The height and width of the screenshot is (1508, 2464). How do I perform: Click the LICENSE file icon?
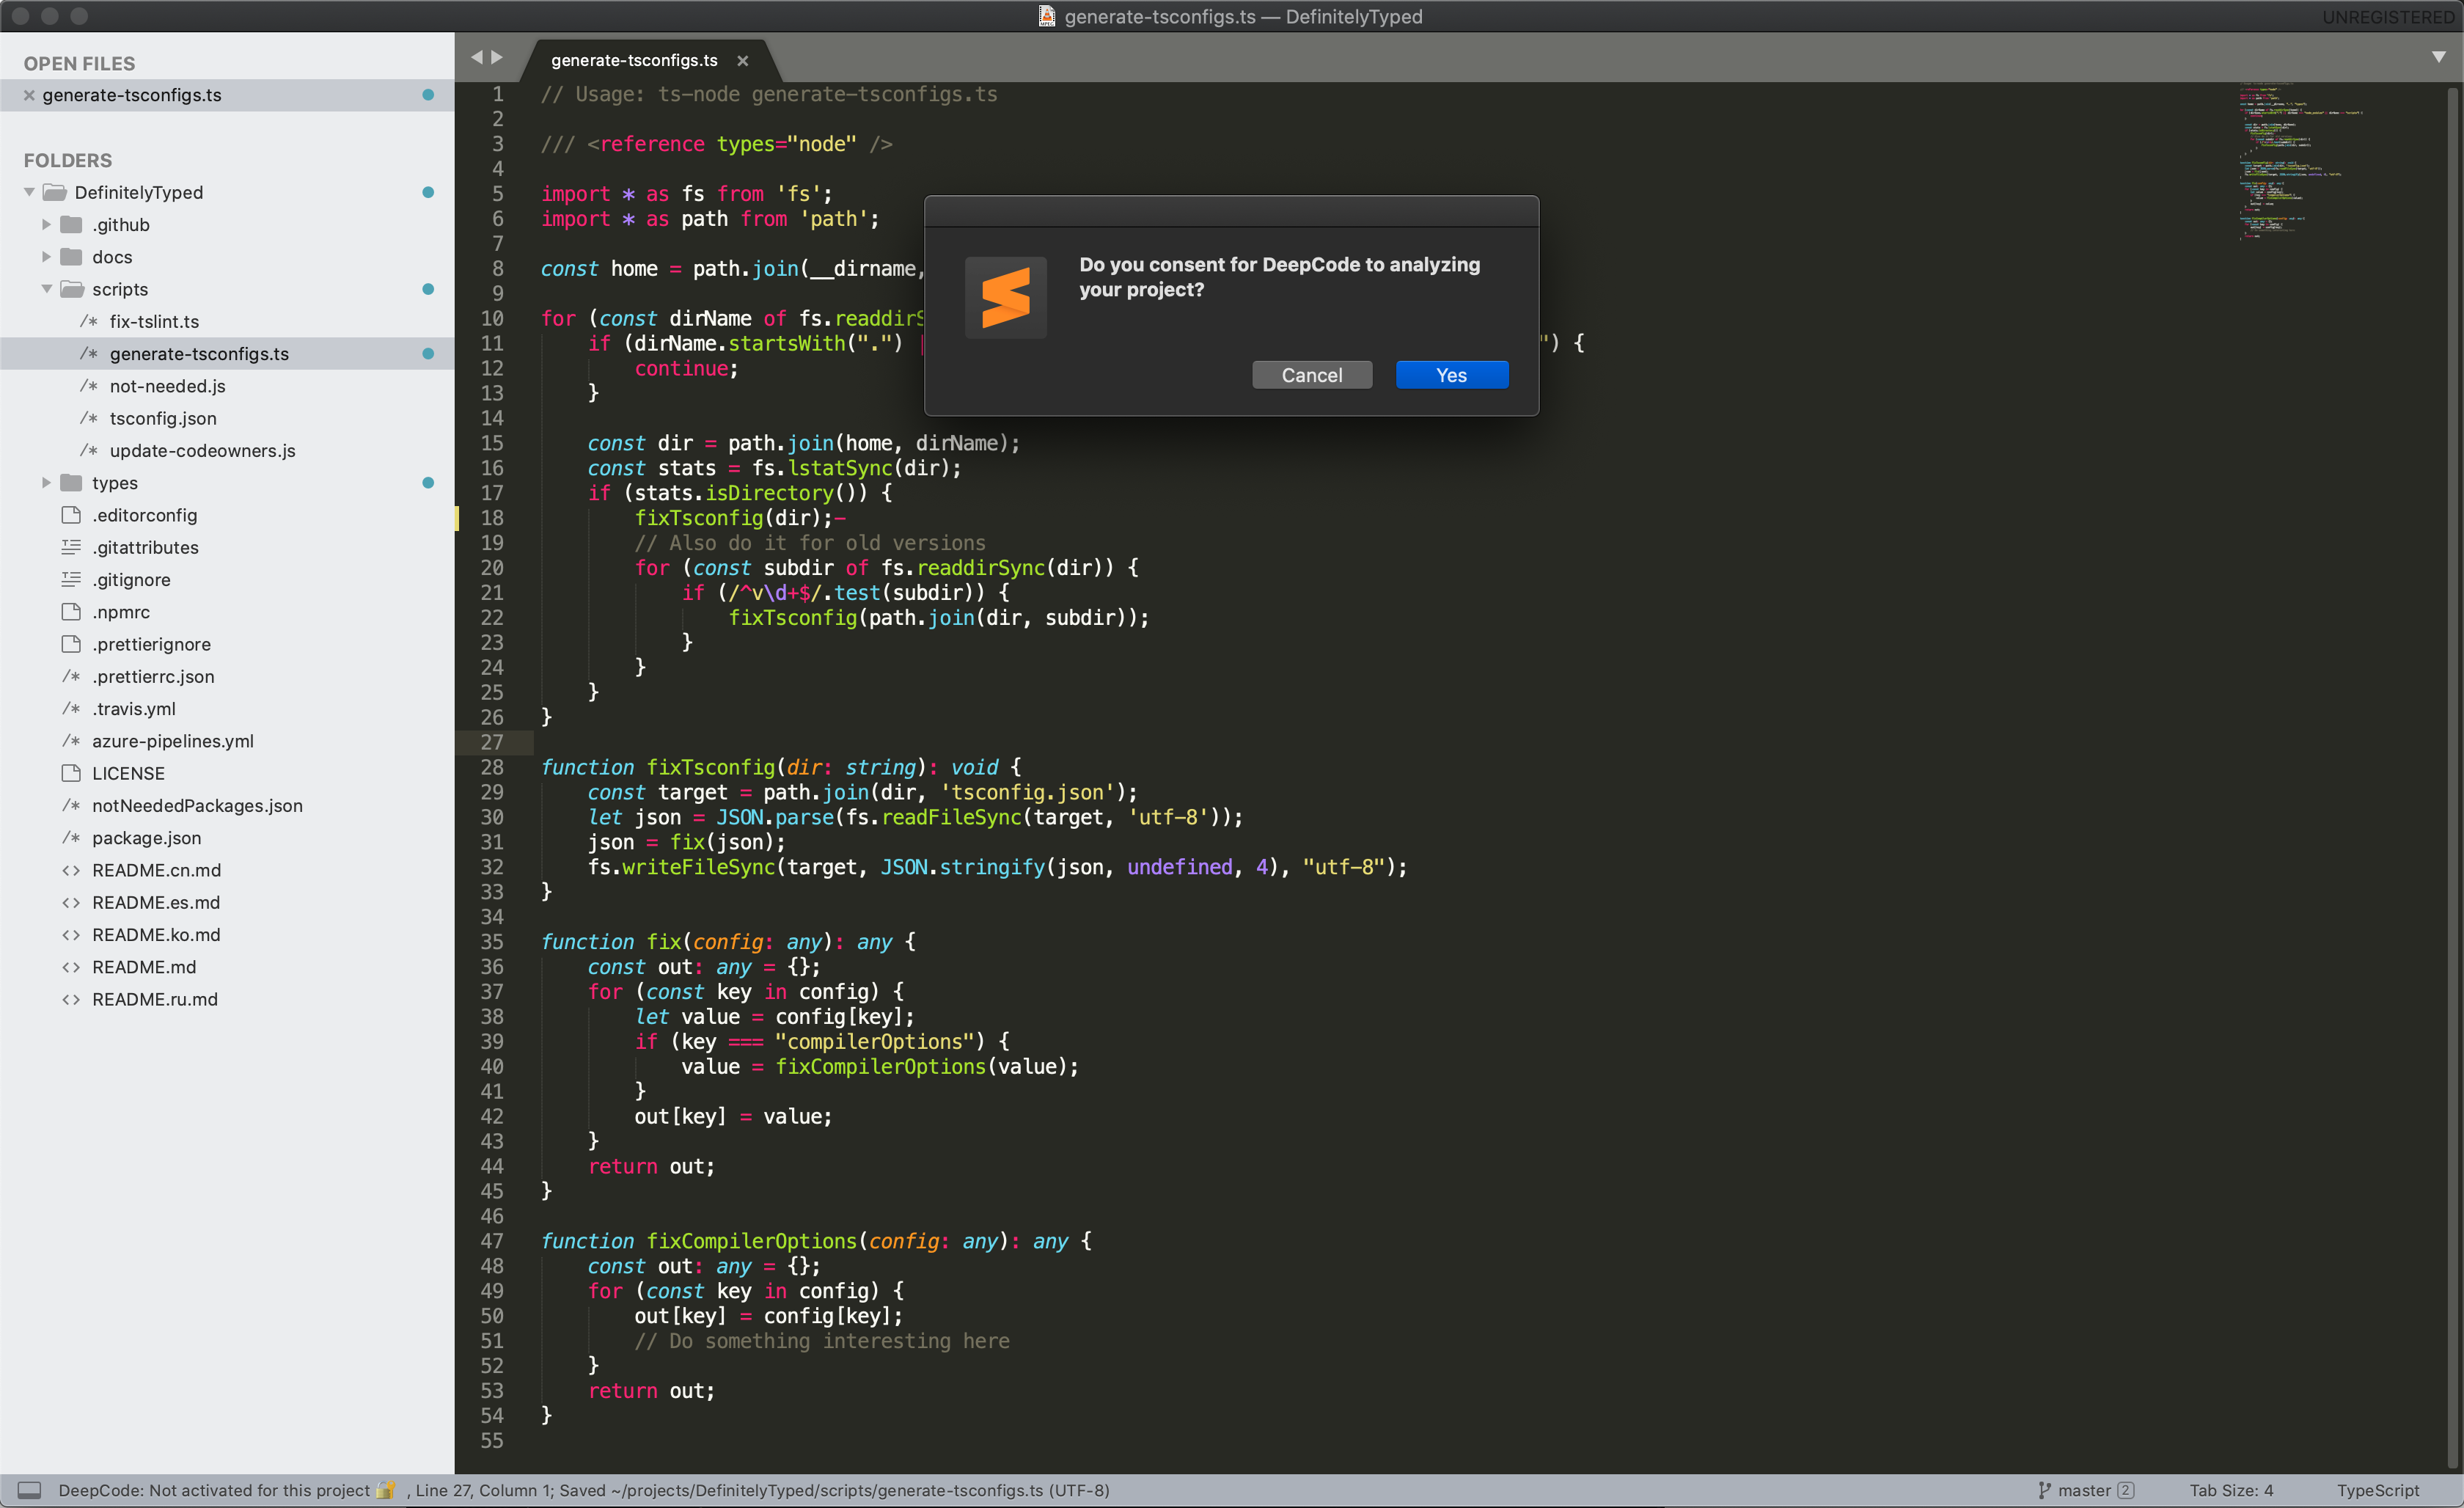[x=71, y=773]
